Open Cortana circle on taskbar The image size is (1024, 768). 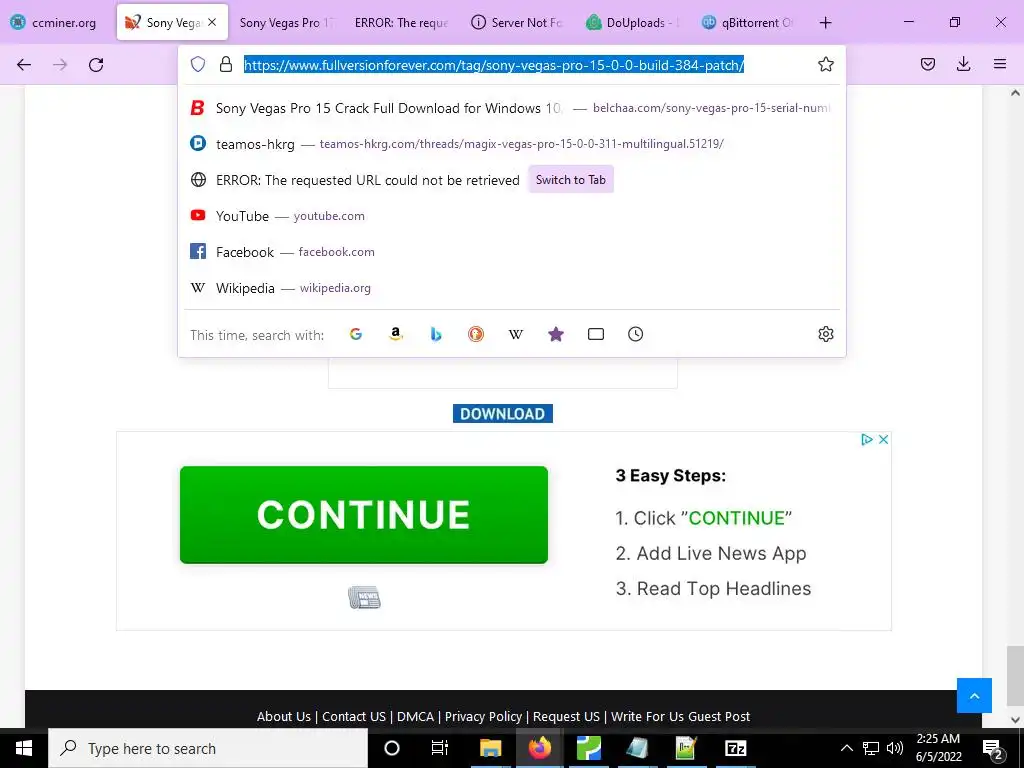click(x=392, y=748)
